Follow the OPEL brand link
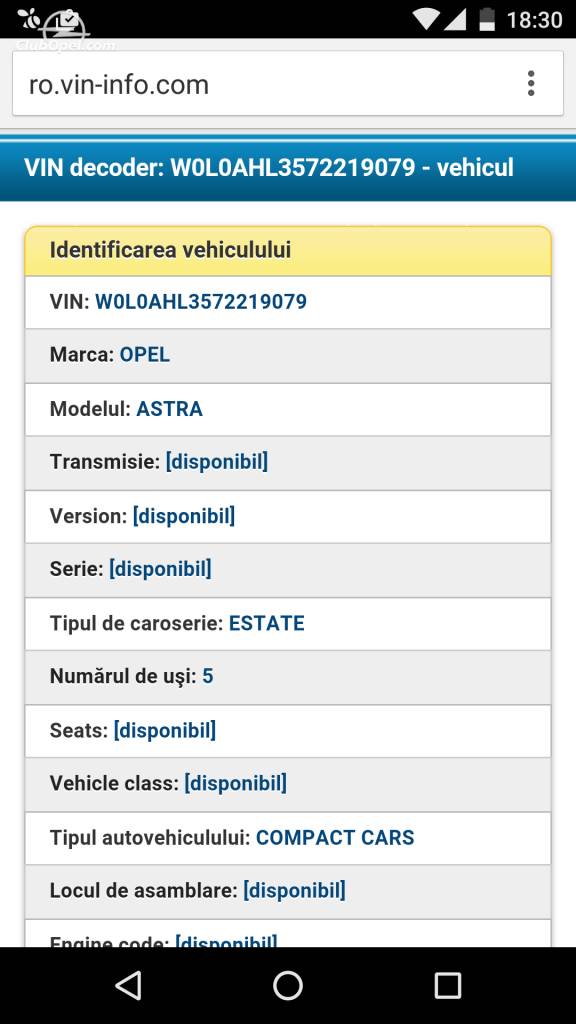 (144, 355)
